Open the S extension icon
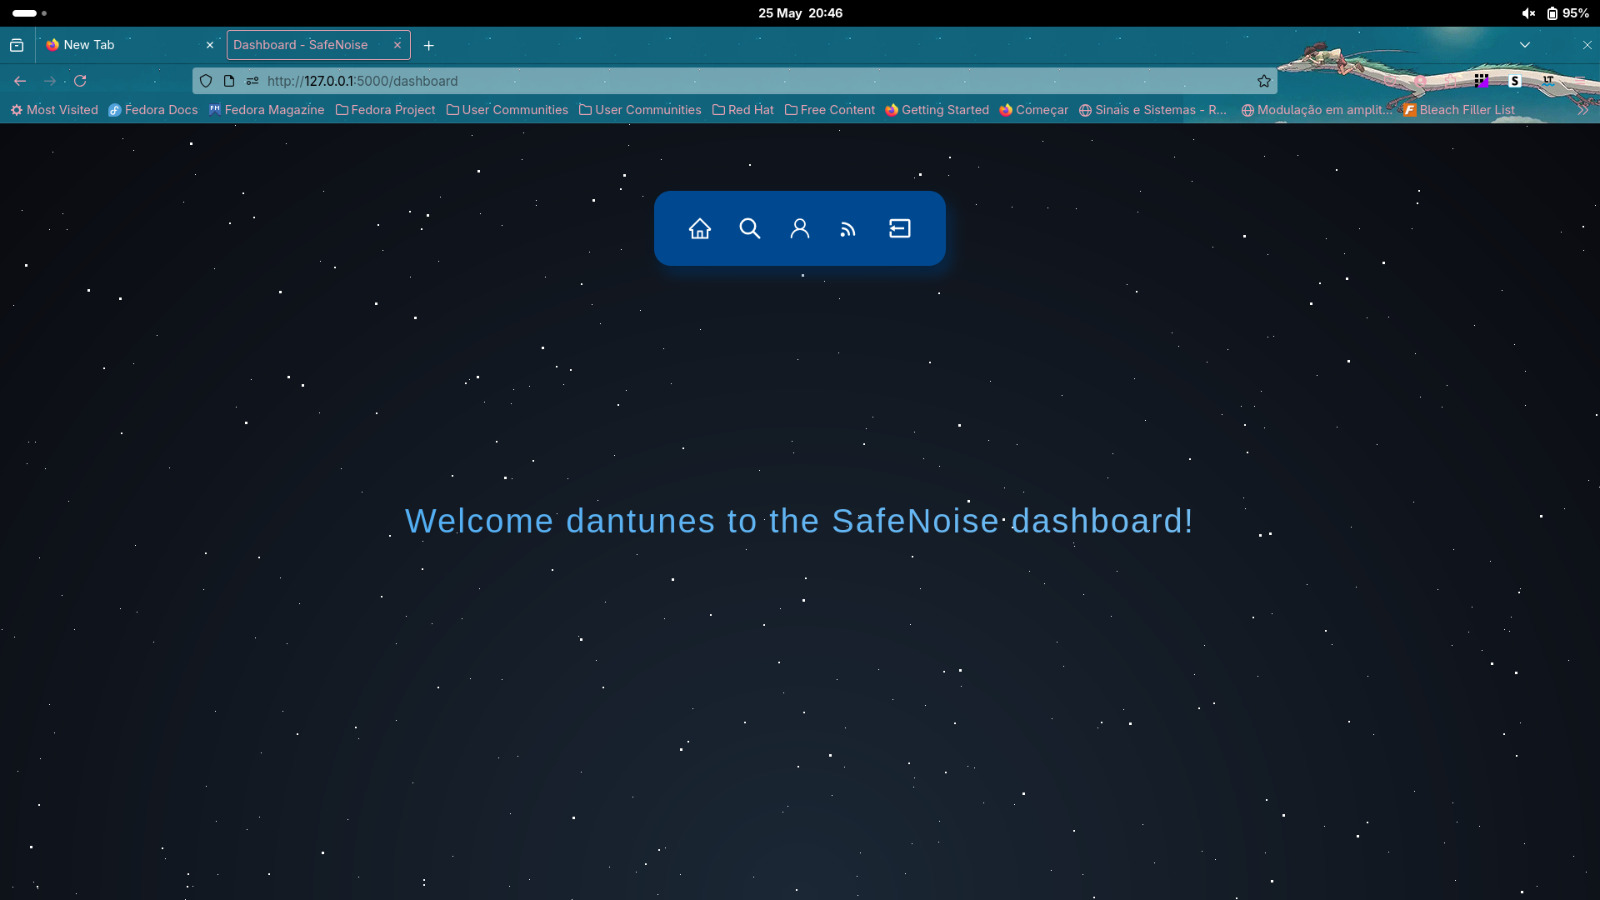This screenshot has height=900, width=1600. [1514, 80]
